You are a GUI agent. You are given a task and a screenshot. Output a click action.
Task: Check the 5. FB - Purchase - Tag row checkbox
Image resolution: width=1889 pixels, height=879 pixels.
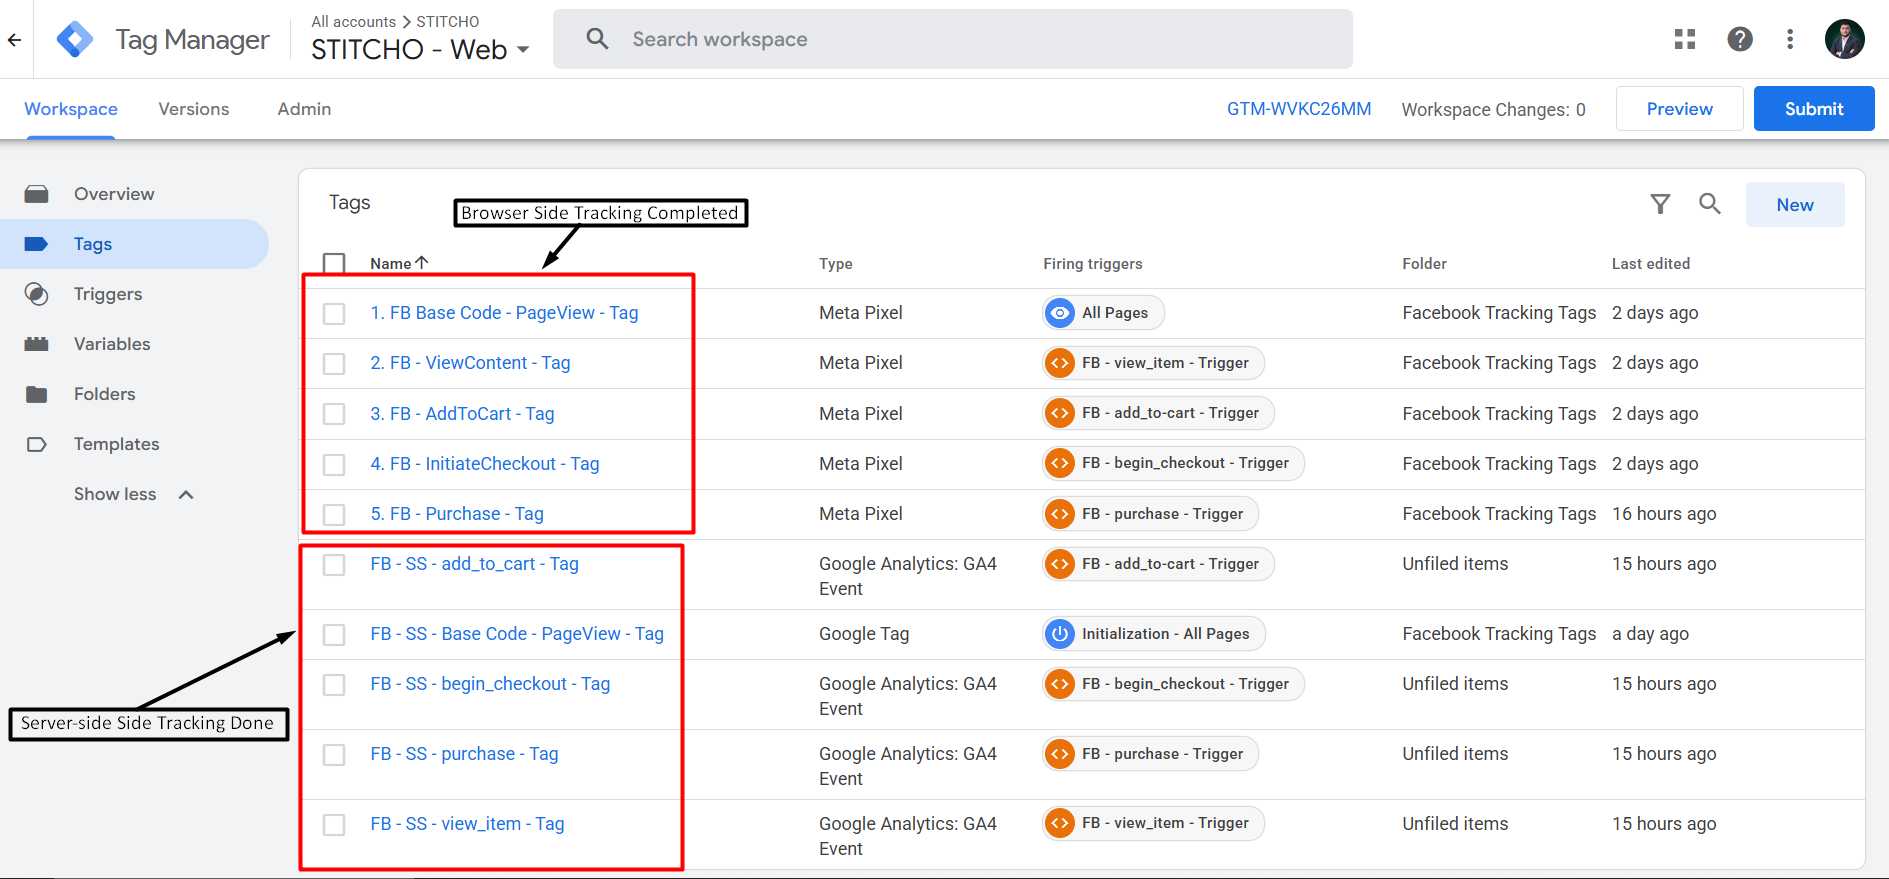tap(334, 515)
